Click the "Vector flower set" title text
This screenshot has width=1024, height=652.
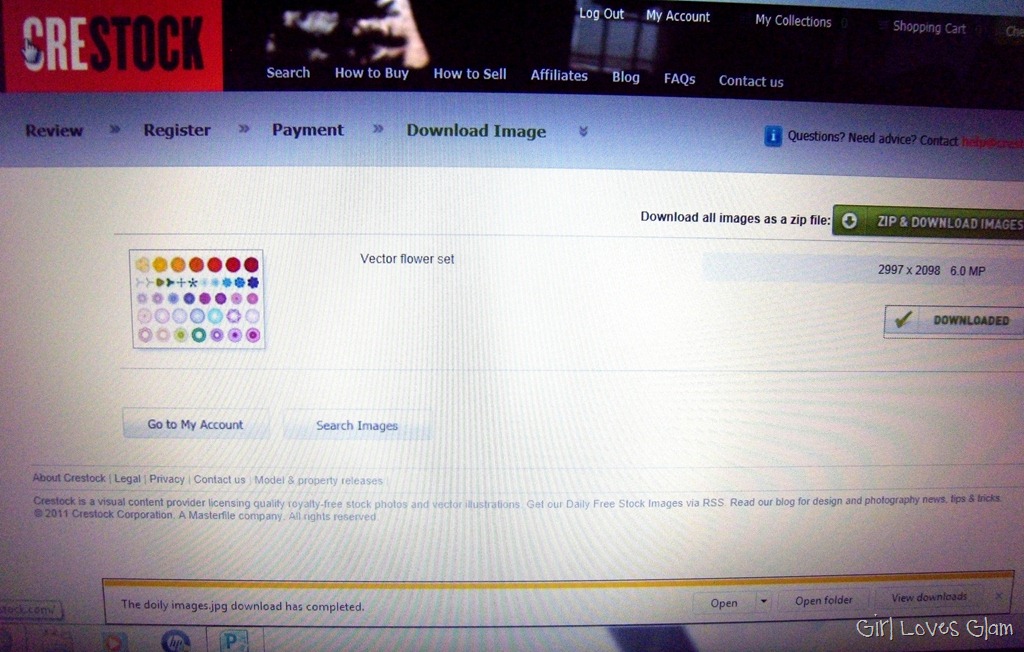(x=407, y=259)
